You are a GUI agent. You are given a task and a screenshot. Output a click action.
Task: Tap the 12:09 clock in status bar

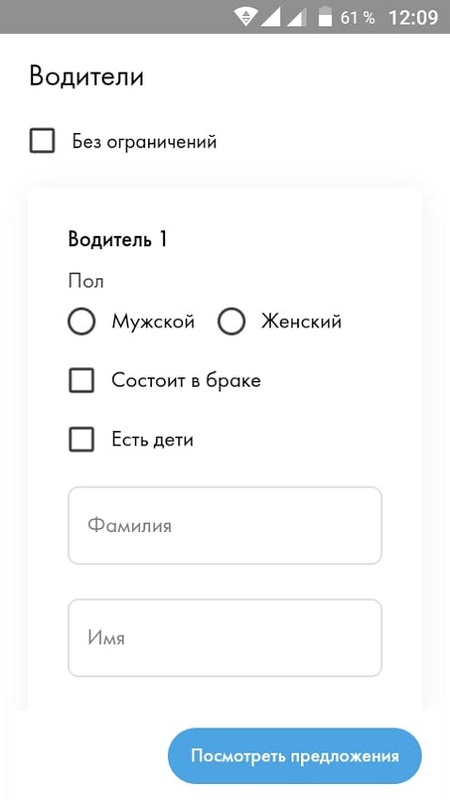[413, 17]
